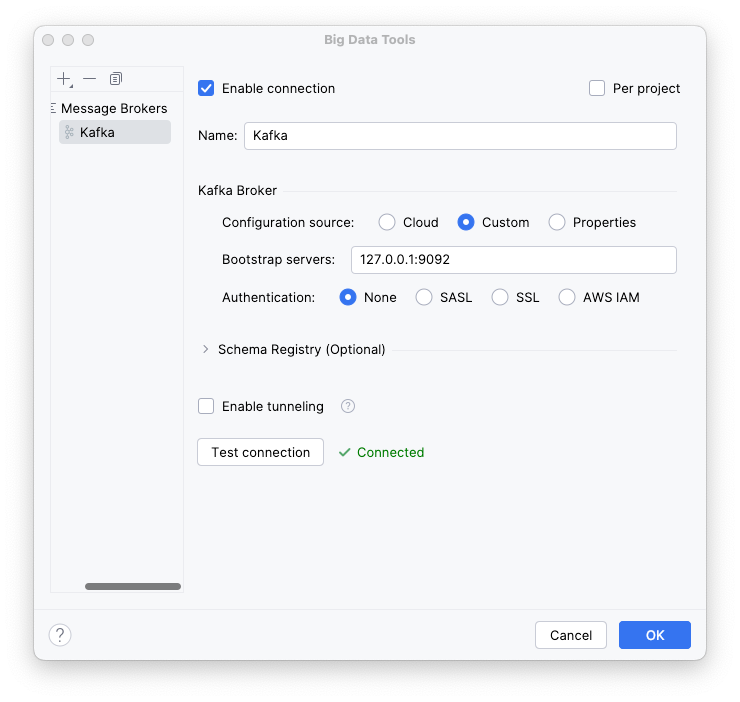Collapse the Message Brokers tree group
Screen dimensions: 740x702
pyautogui.click(x=54, y=108)
